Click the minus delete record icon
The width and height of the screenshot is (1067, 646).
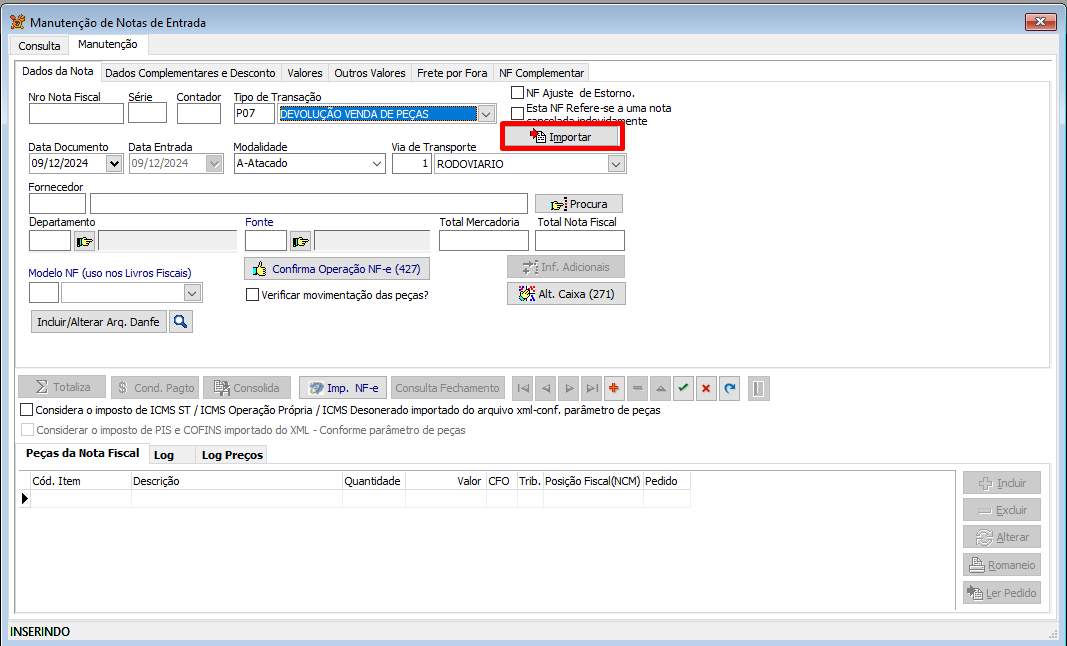pyautogui.click(x=638, y=388)
